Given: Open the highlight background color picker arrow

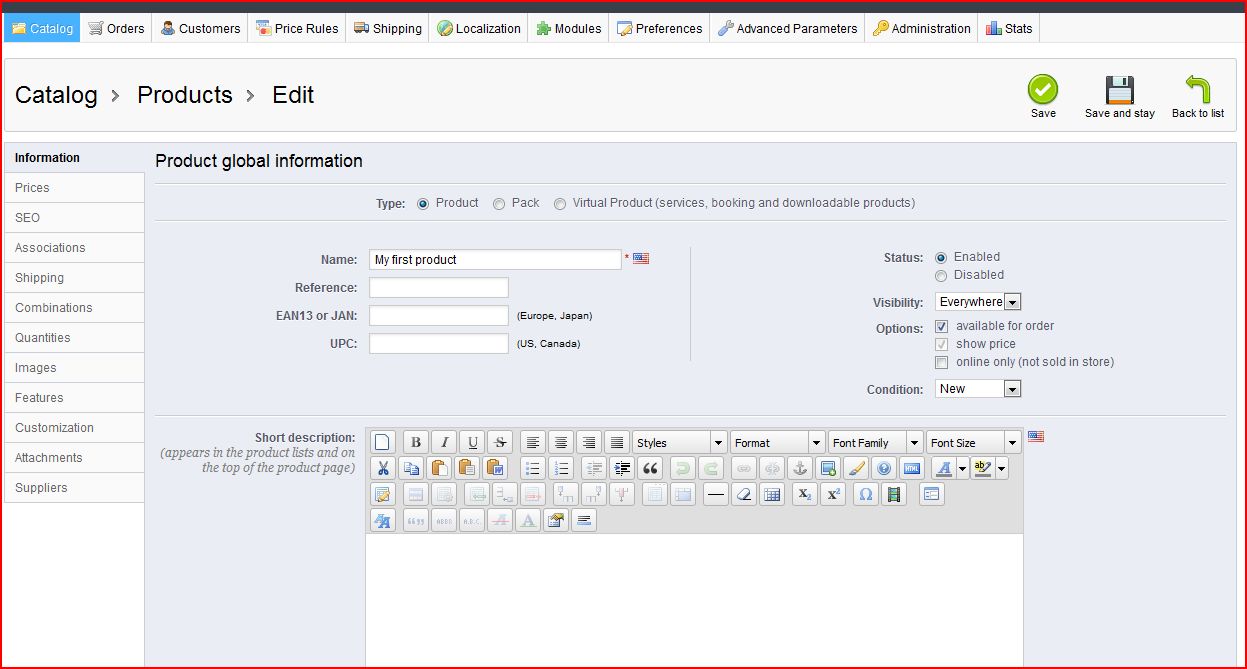Looking at the screenshot, I should [x=1002, y=468].
